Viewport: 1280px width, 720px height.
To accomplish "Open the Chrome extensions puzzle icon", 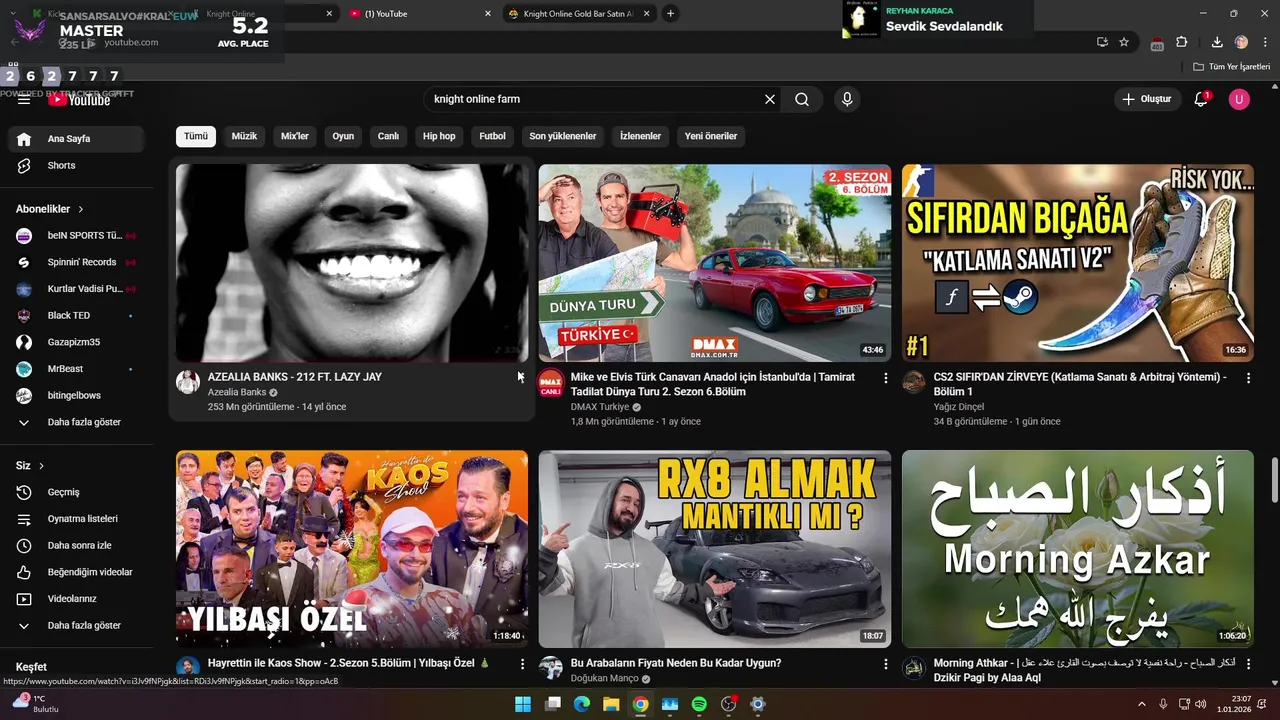I will (1182, 42).
